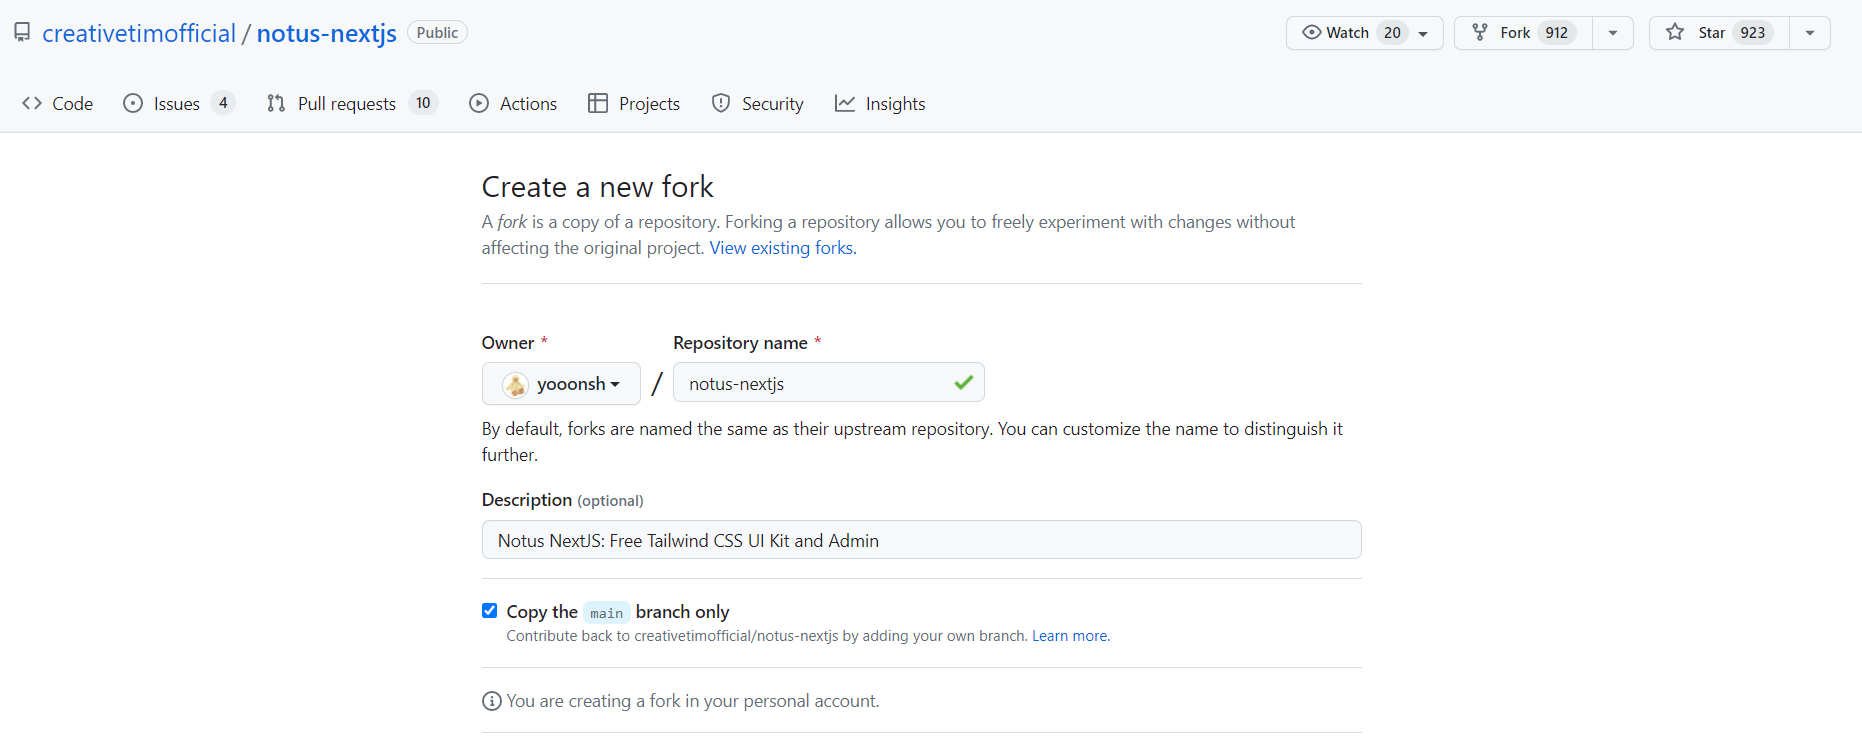Click the Star count 923
The image size is (1862, 740).
coord(1753,33)
